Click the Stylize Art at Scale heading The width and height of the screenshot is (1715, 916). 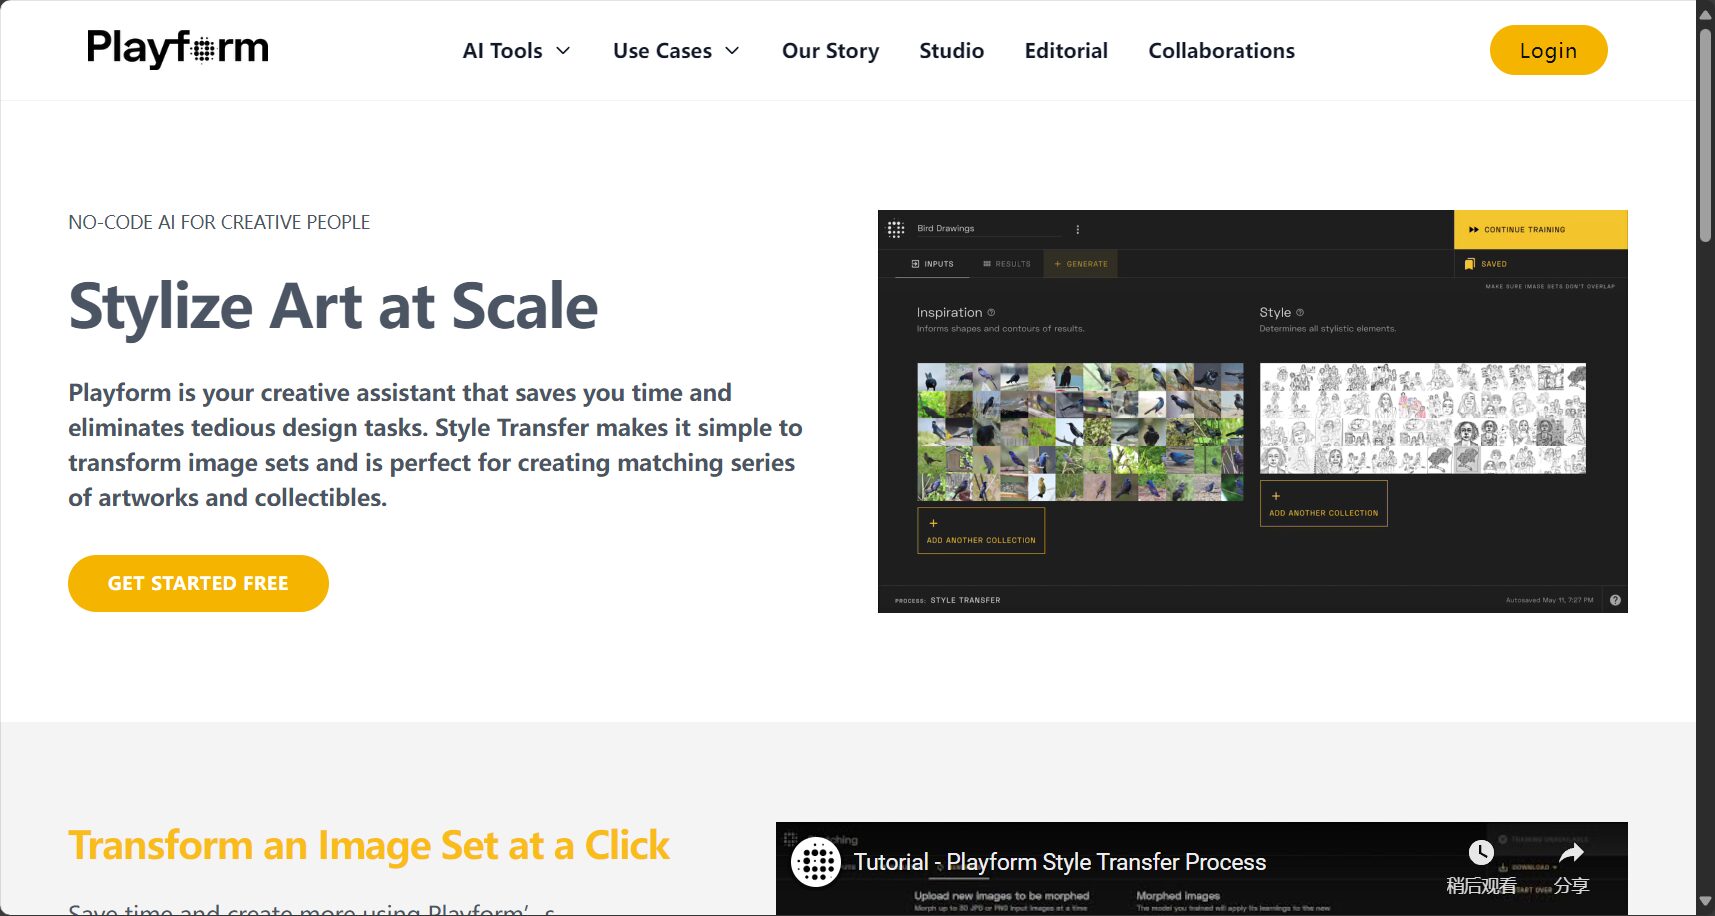click(x=333, y=306)
